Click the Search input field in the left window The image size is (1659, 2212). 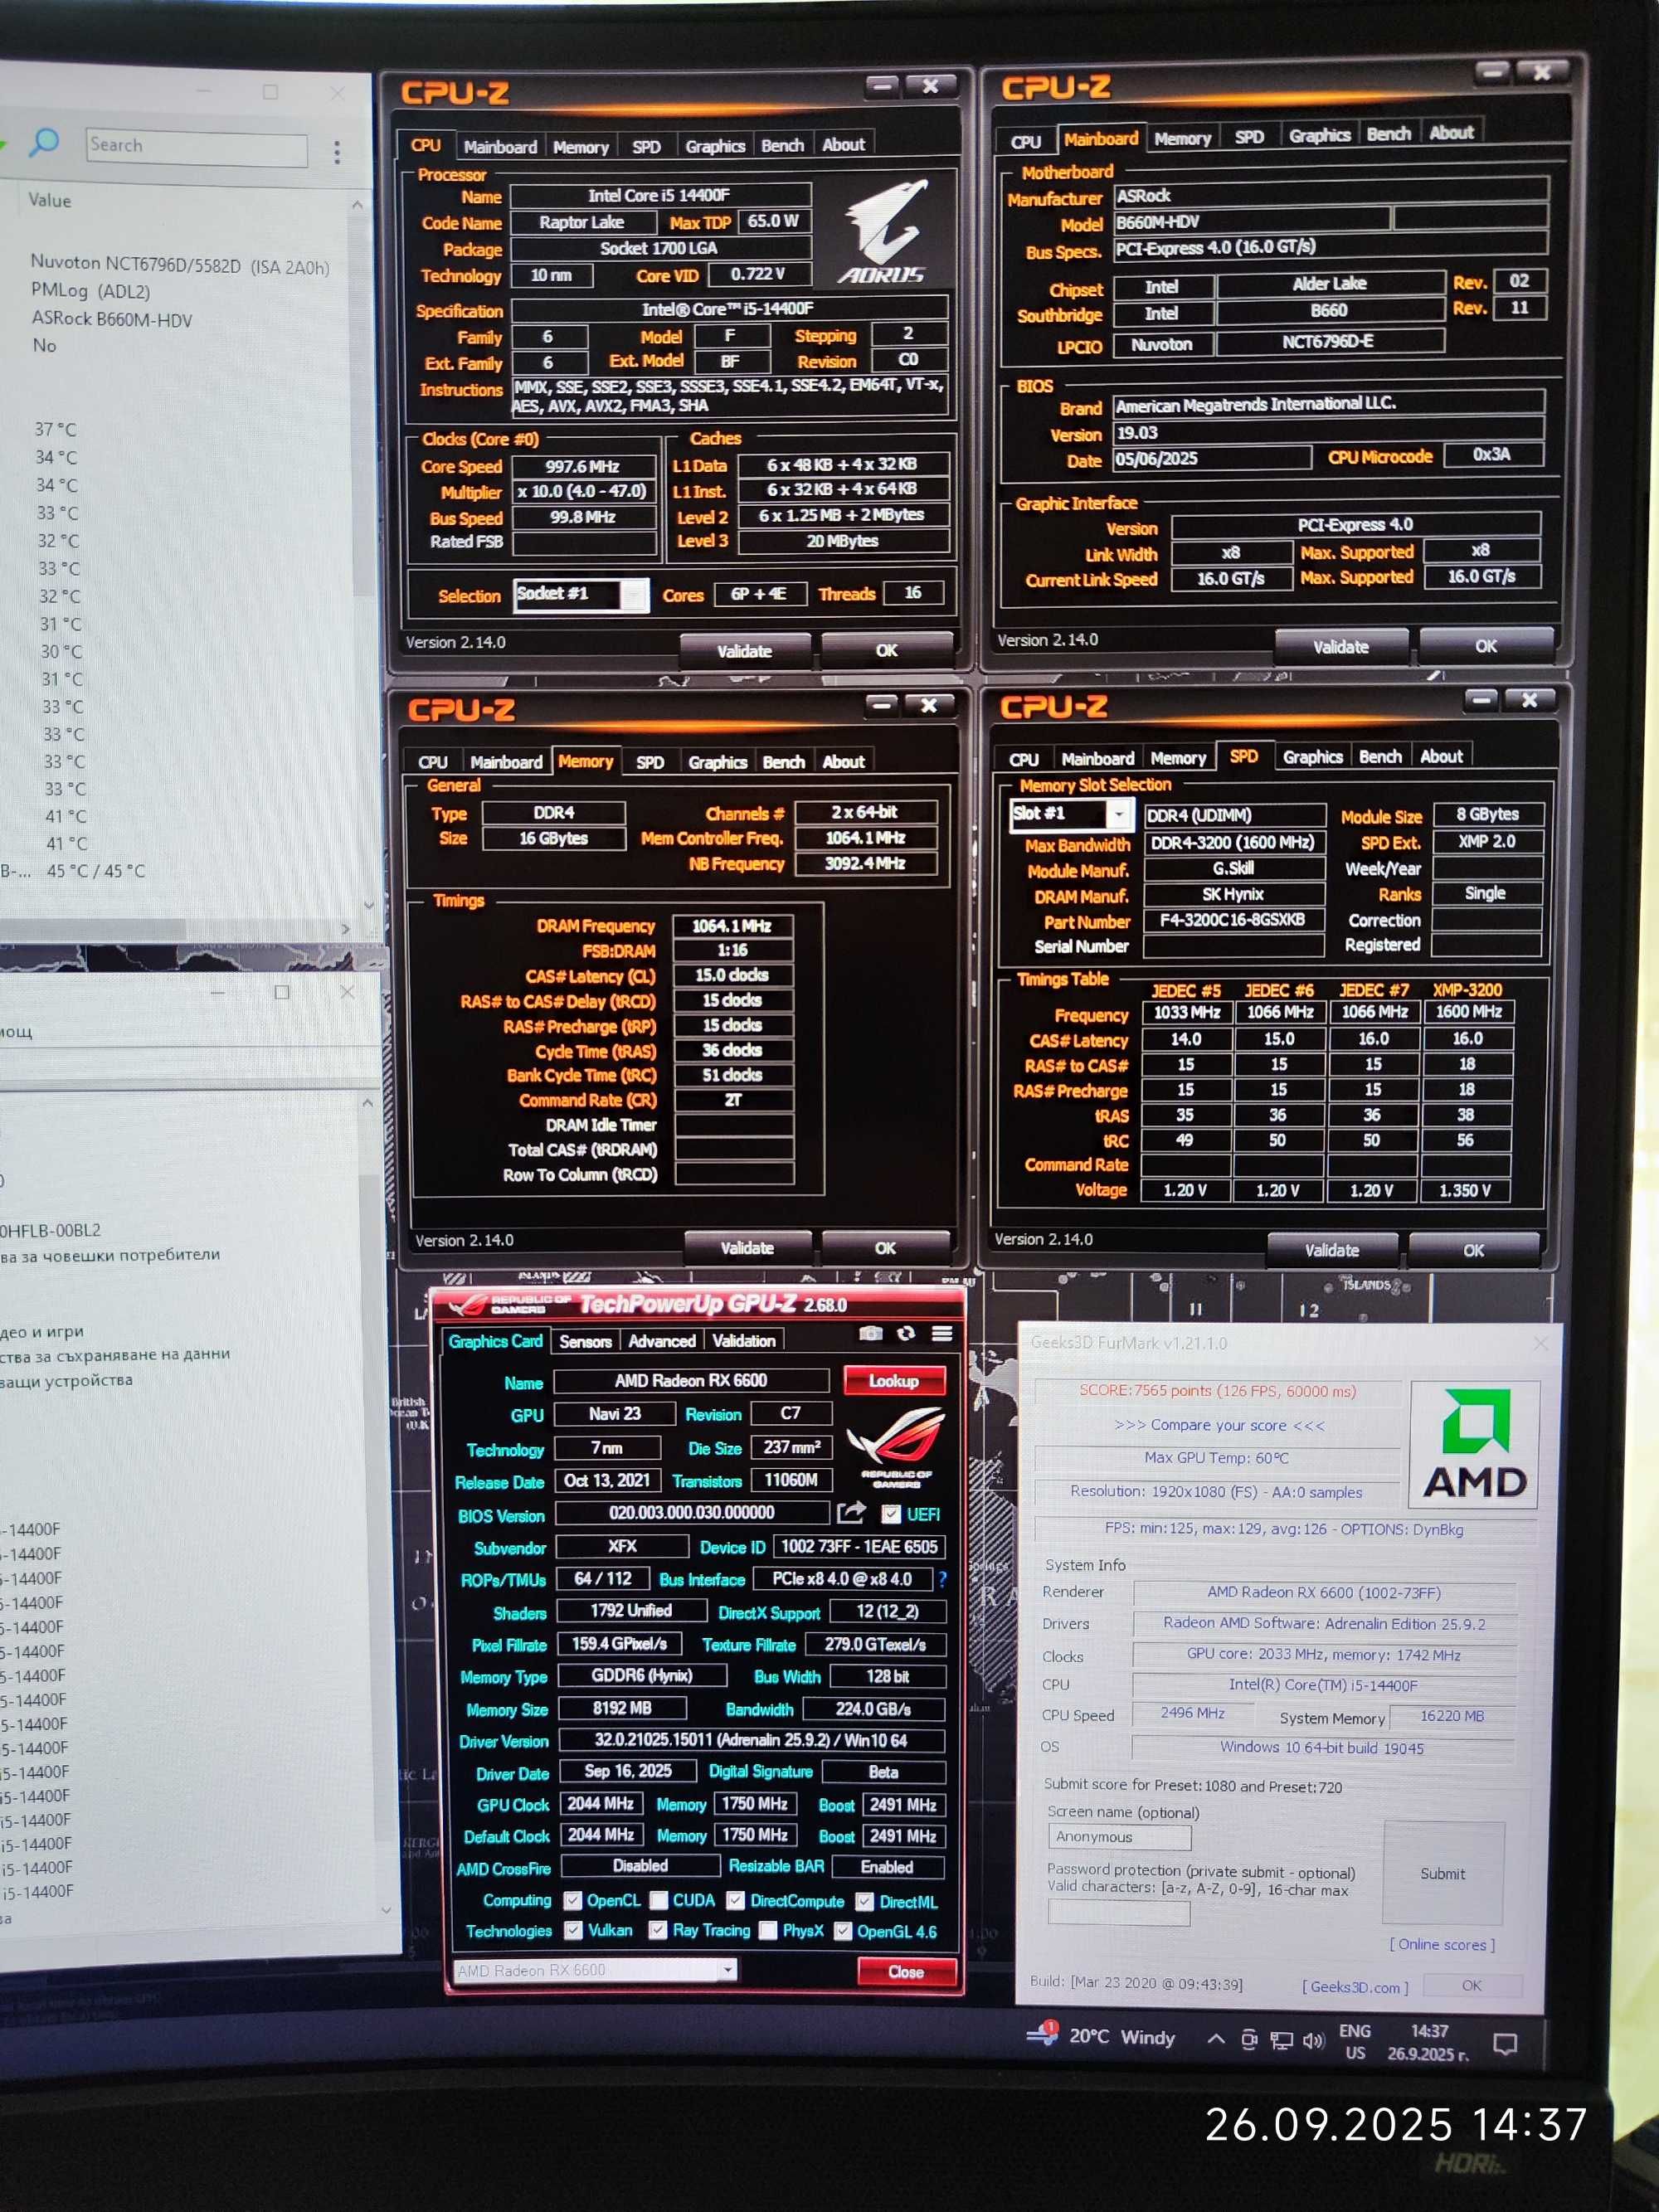pyautogui.click(x=196, y=147)
